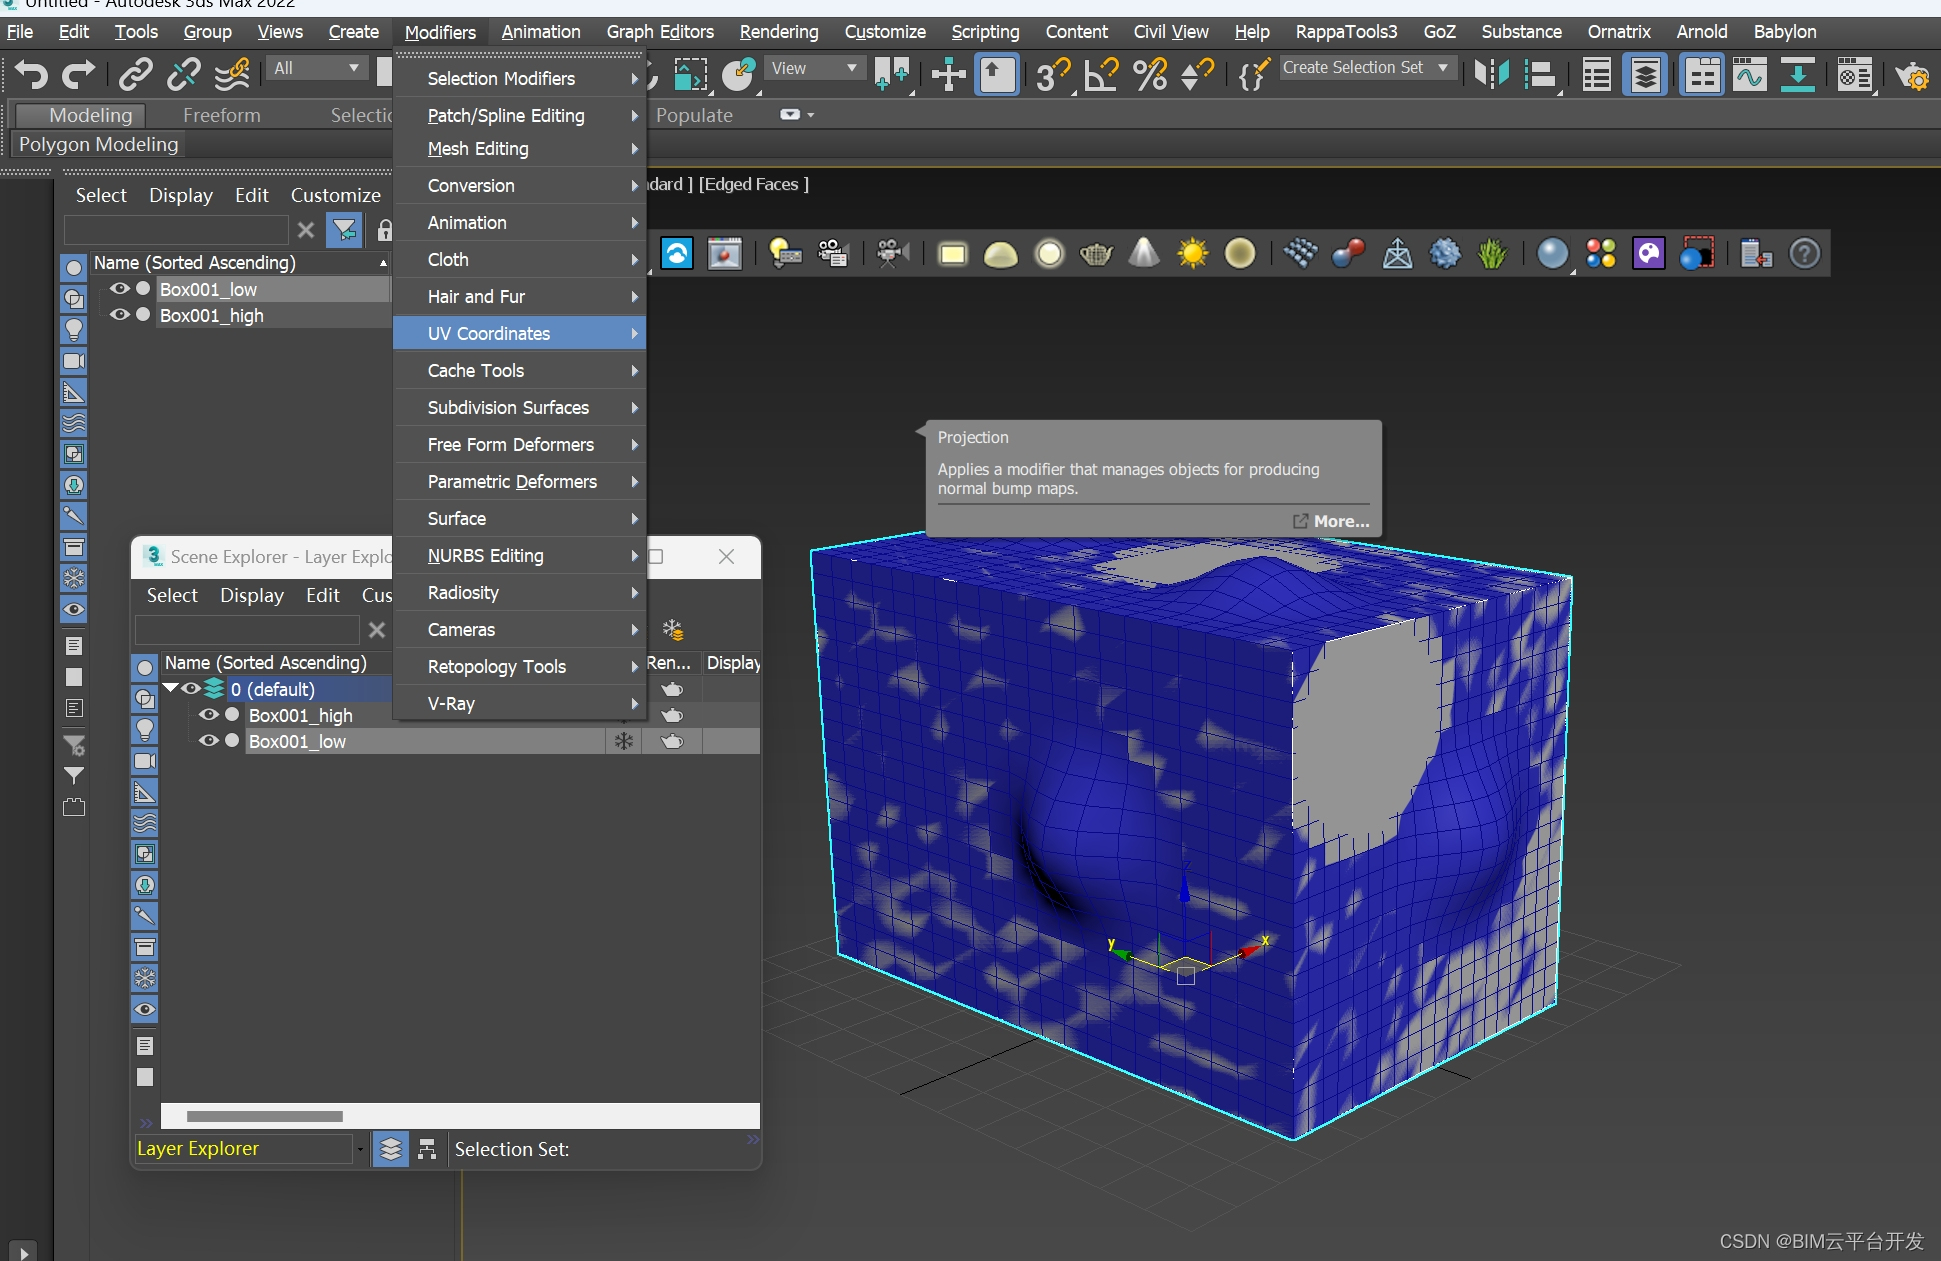Select the Select and Move cross tool
1941x1261 pixels.
(x=948, y=75)
